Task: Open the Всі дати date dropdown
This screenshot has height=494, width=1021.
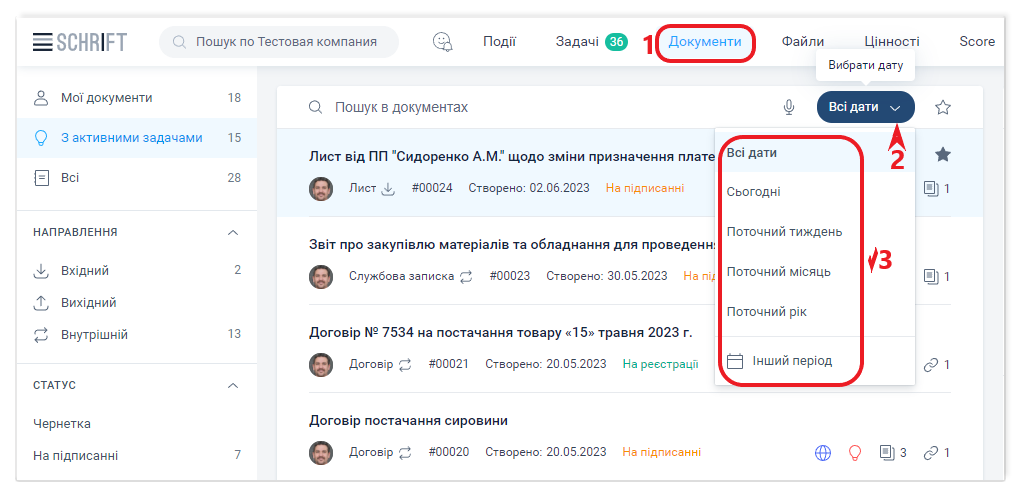Action: click(865, 107)
